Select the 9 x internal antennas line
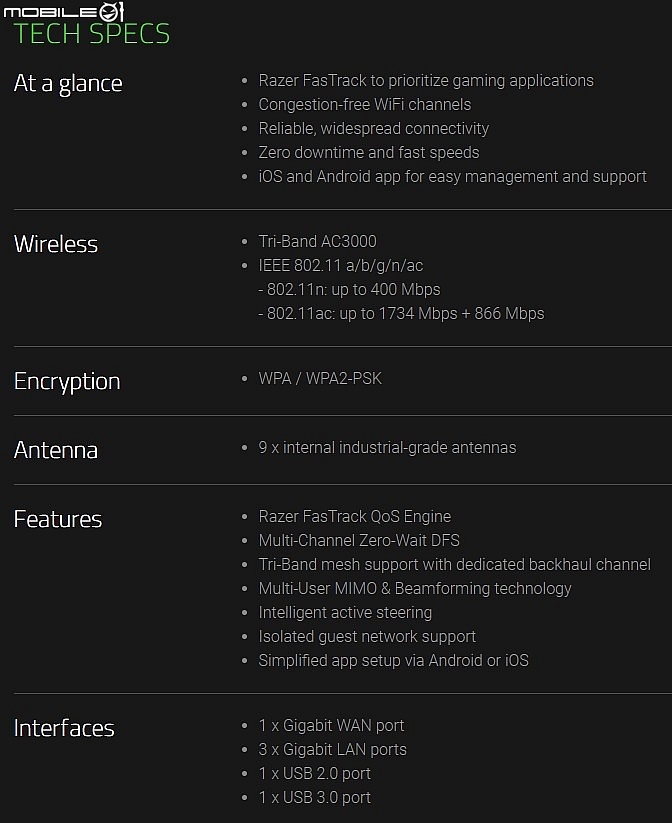This screenshot has width=672, height=823. tap(387, 447)
